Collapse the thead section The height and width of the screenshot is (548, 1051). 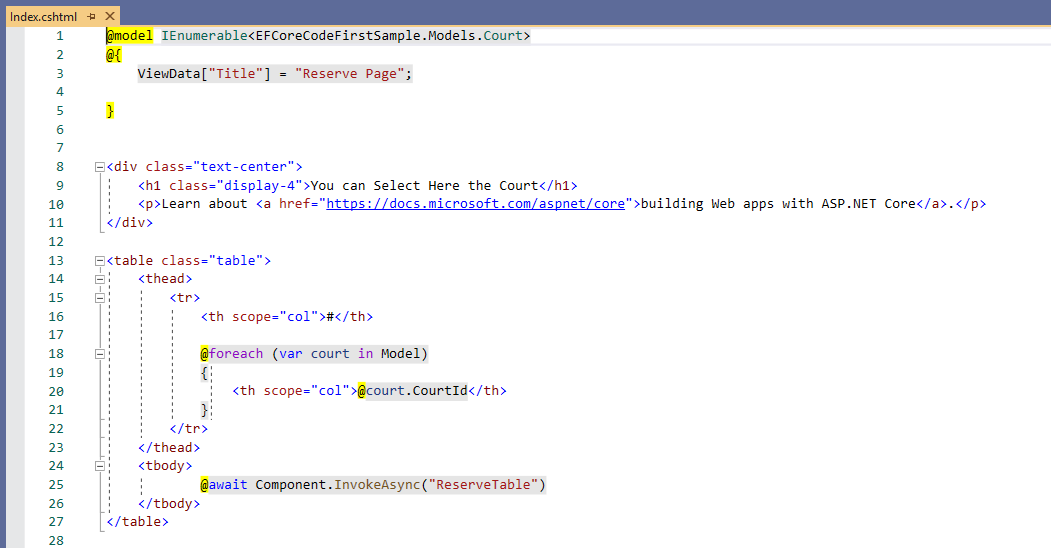(100, 279)
